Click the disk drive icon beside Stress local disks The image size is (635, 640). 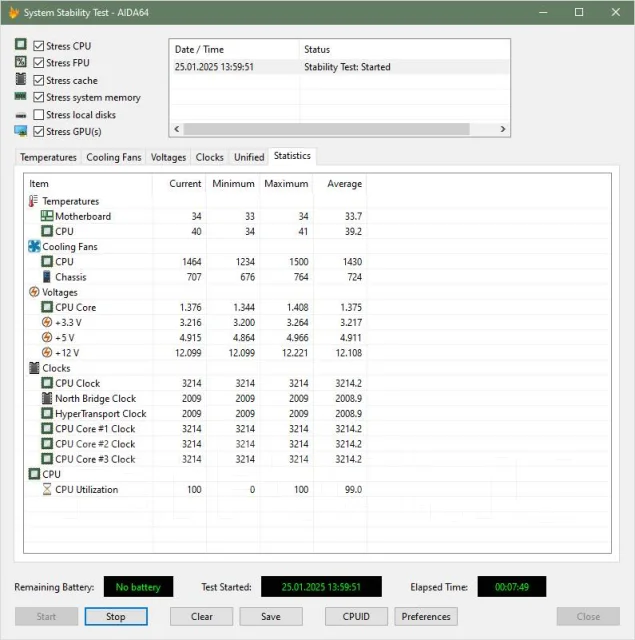(x=21, y=116)
